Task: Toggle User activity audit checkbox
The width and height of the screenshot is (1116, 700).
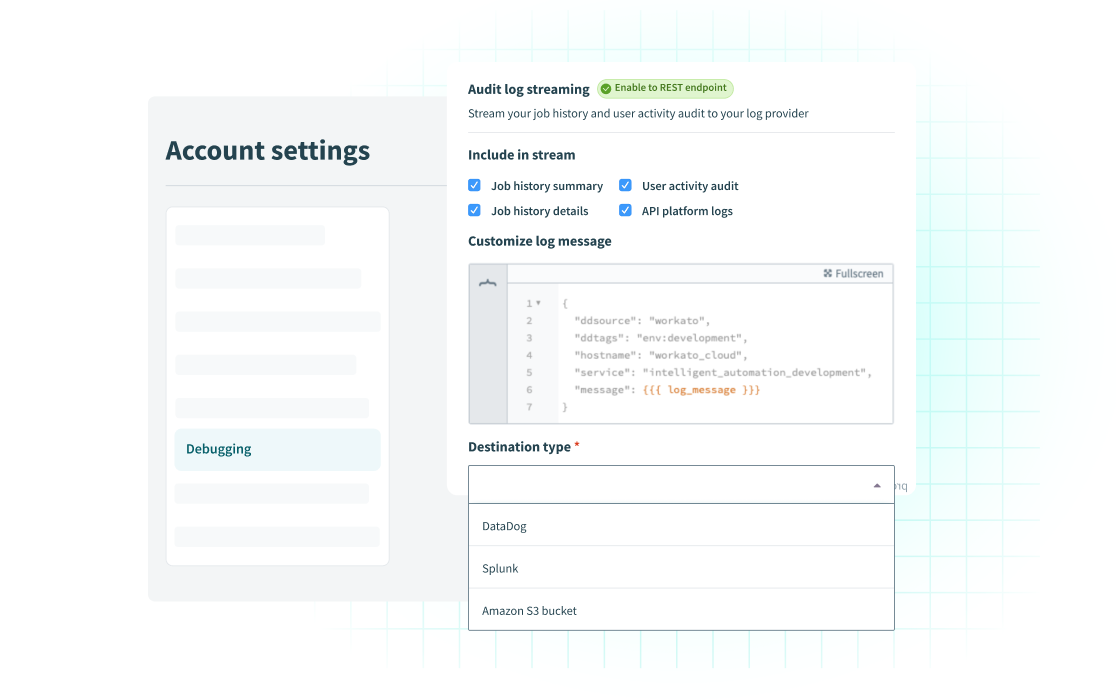Action: click(x=625, y=185)
